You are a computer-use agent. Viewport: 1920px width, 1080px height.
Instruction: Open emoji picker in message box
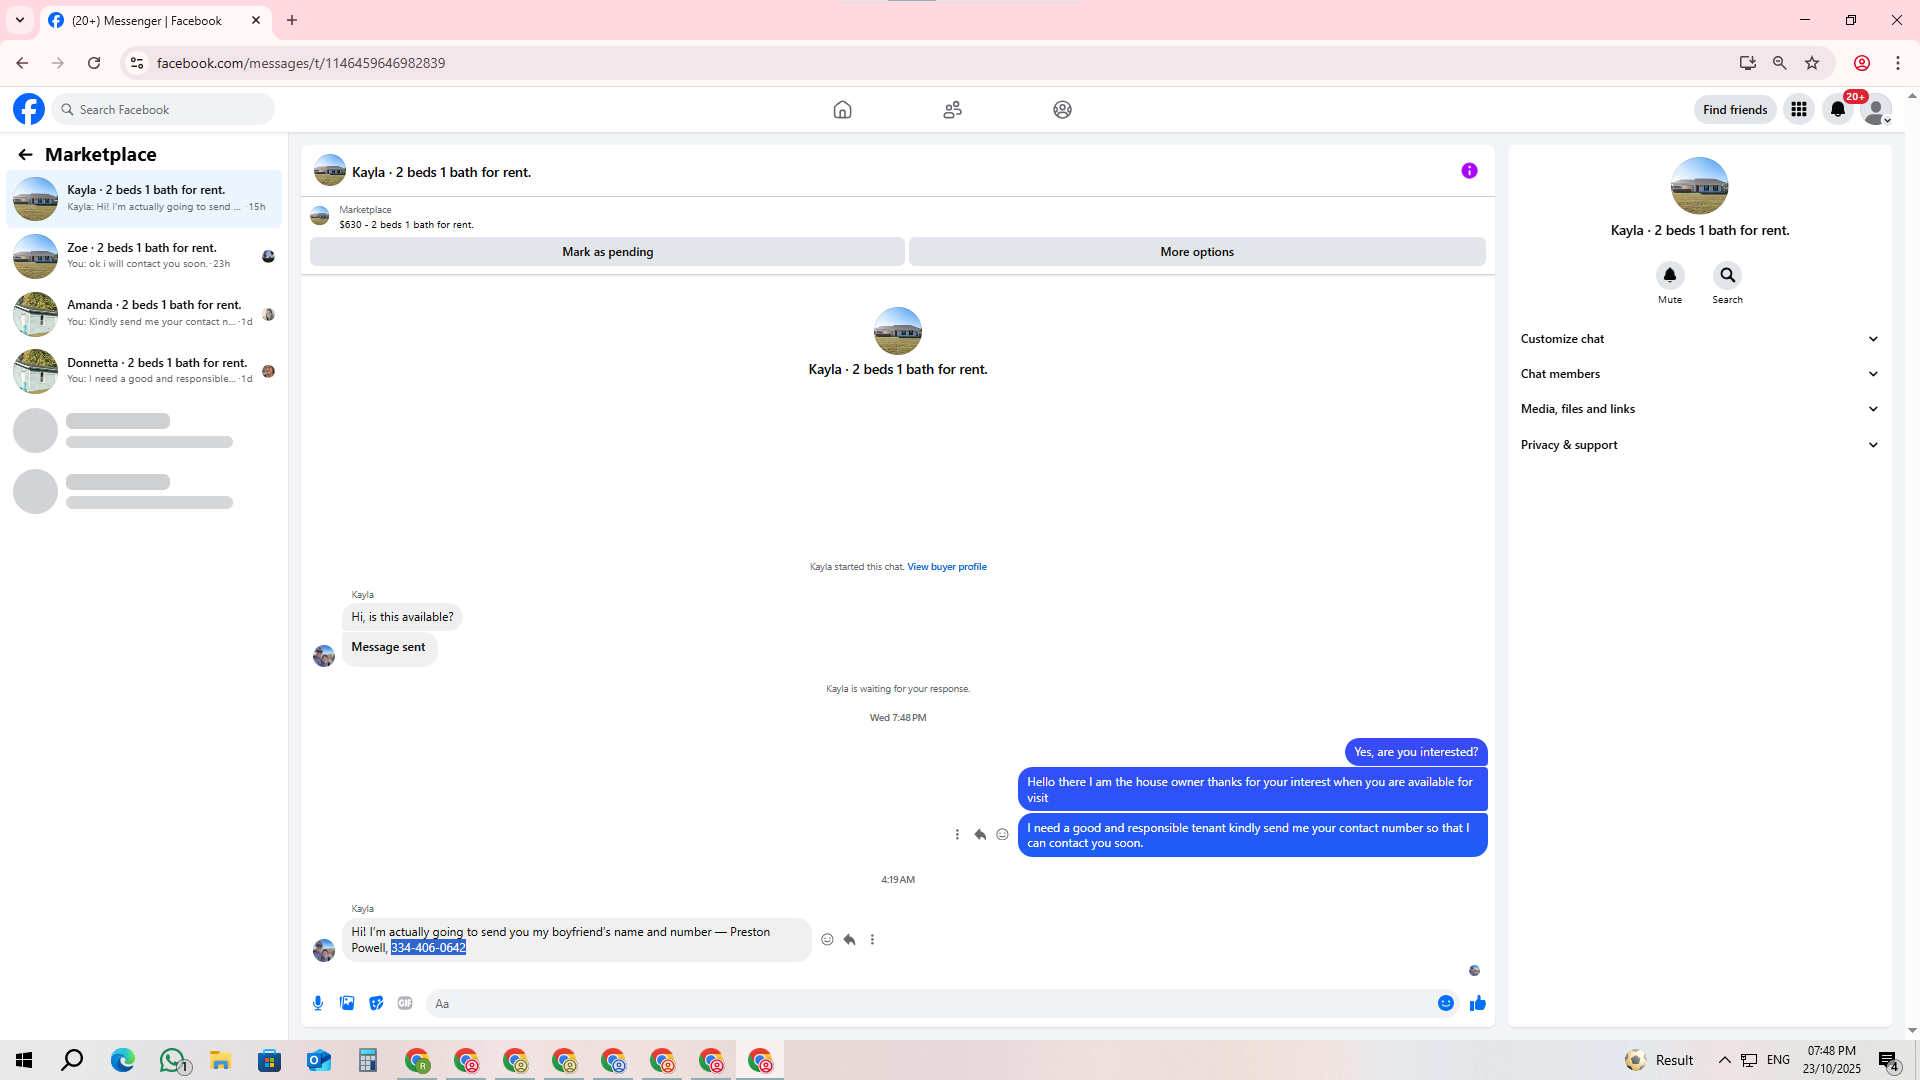tap(1446, 1003)
